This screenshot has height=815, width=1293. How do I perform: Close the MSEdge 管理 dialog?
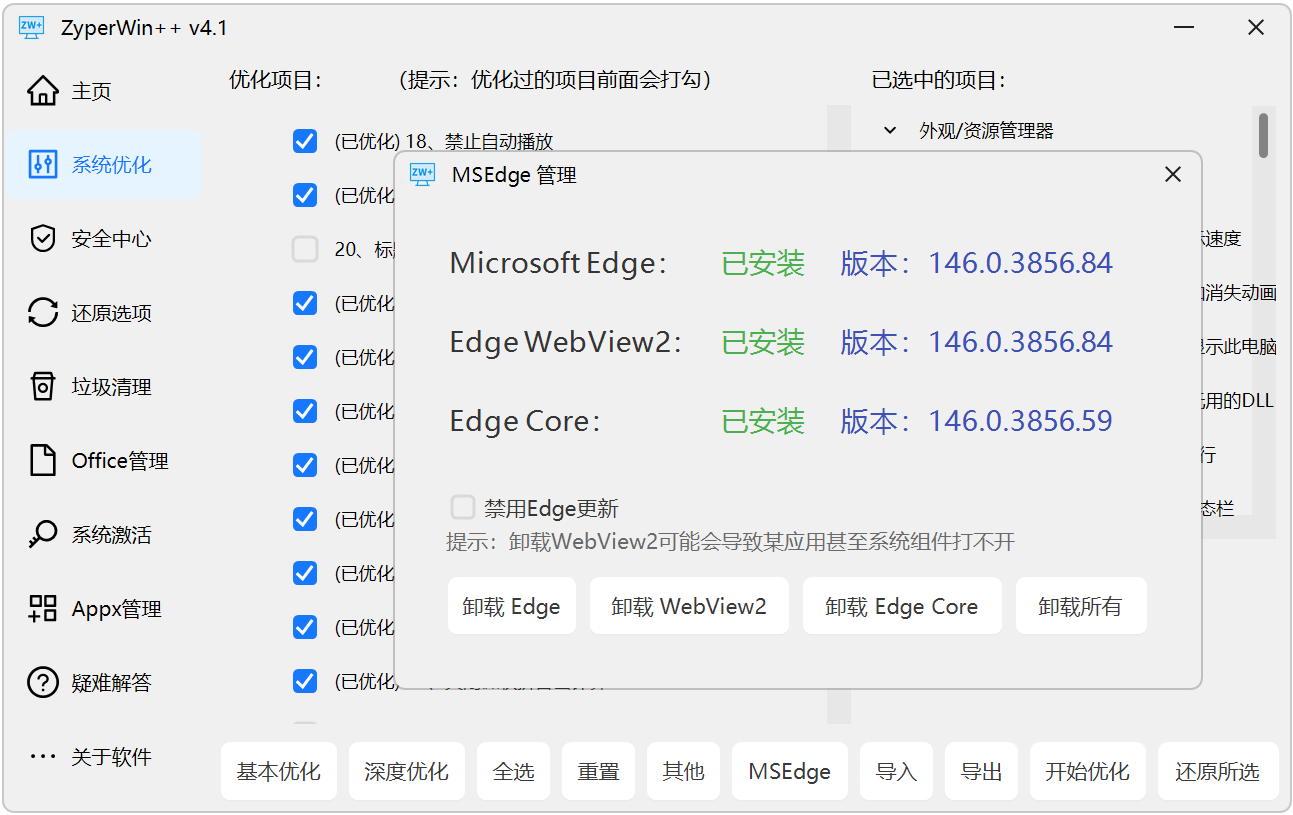point(1173,175)
